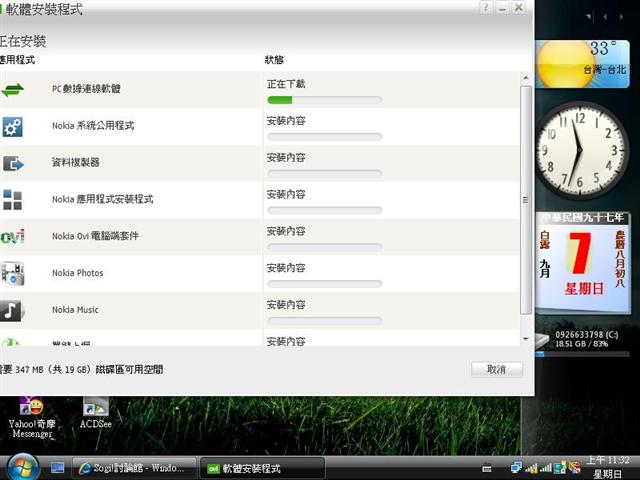Select the Nokia Ovi 電腦端套件 row label
The width and height of the screenshot is (640, 480).
(x=95, y=236)
